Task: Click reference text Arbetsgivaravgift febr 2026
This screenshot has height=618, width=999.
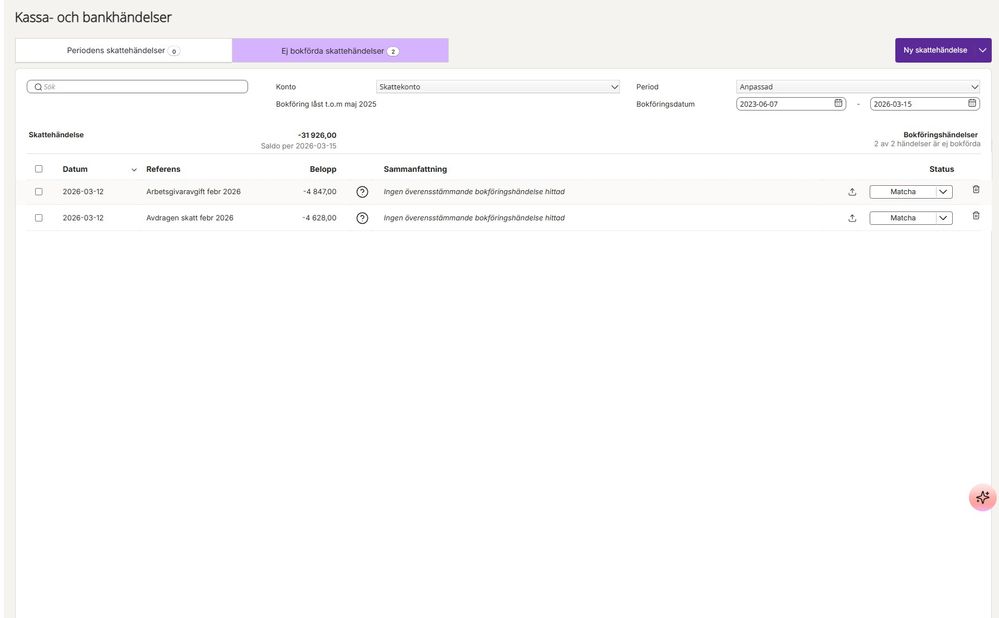Action: (x=194, y=192)
